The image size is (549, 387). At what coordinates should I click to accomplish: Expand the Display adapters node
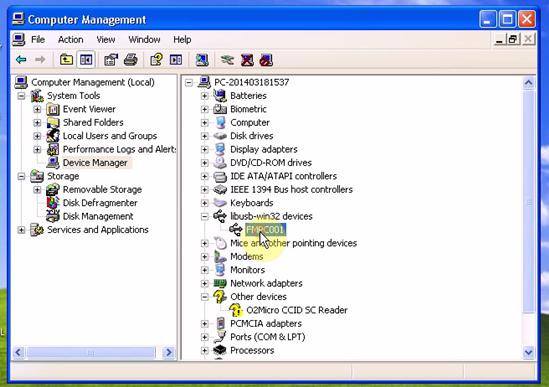tap(205, 149)
